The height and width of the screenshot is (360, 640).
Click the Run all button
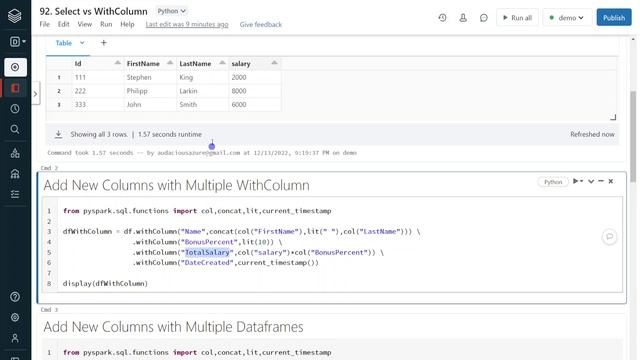[x=517, y=18]
